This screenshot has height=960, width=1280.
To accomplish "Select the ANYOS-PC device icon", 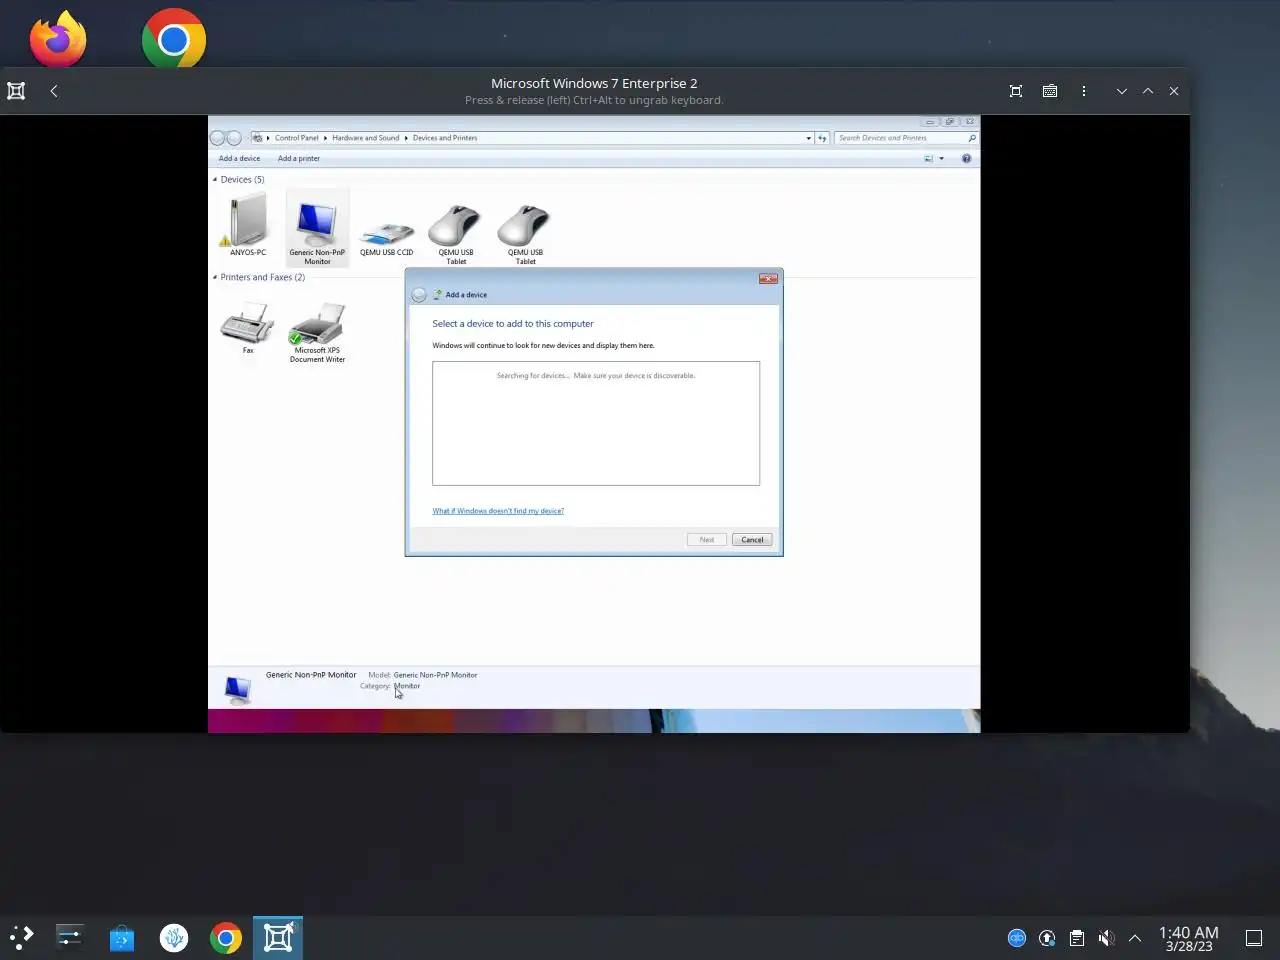I will pos(247,224).
